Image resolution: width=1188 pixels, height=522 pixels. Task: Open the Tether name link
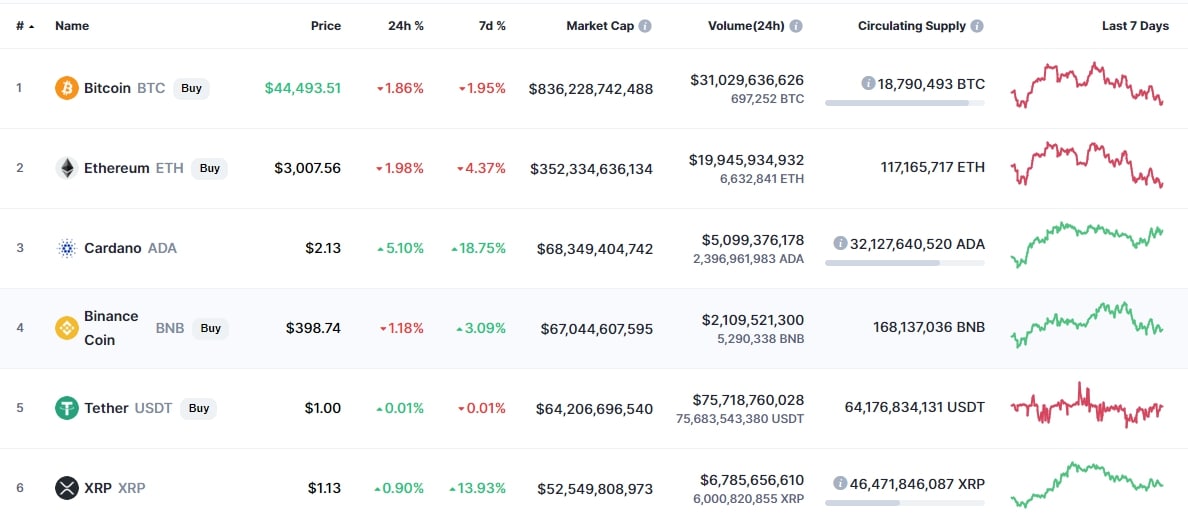click(x=106, y=408)
